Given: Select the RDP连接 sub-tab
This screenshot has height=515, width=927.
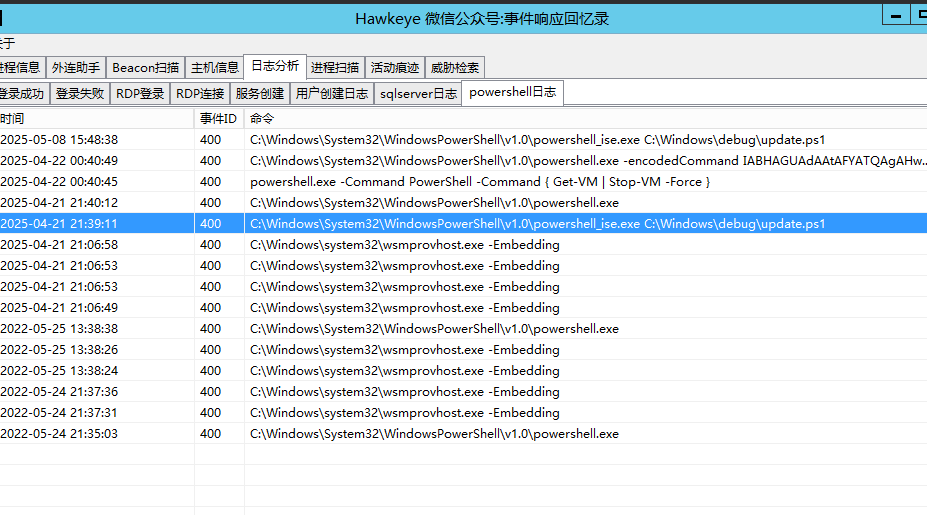Looking at the screenshot, I should tap(200, 94).
